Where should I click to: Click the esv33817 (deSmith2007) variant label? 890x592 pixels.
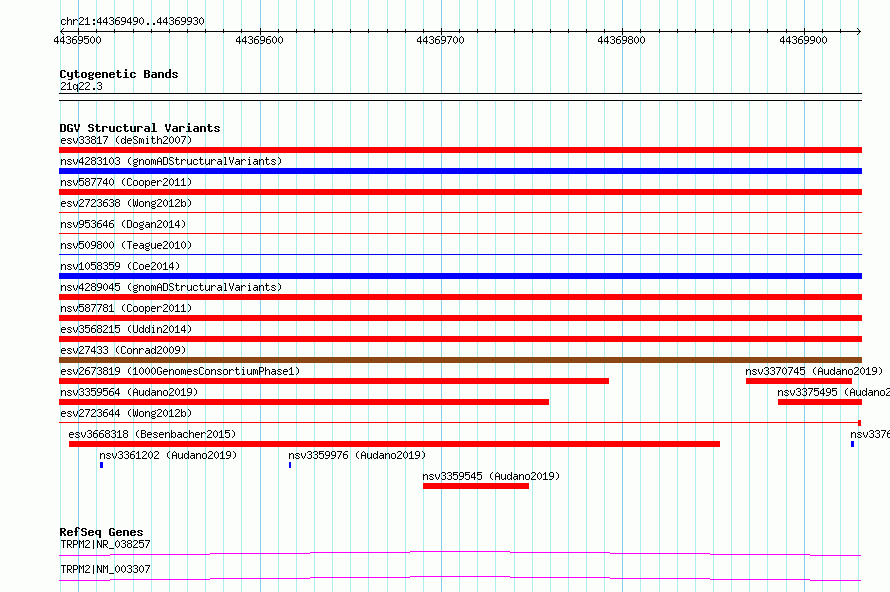tap(126, 140)
